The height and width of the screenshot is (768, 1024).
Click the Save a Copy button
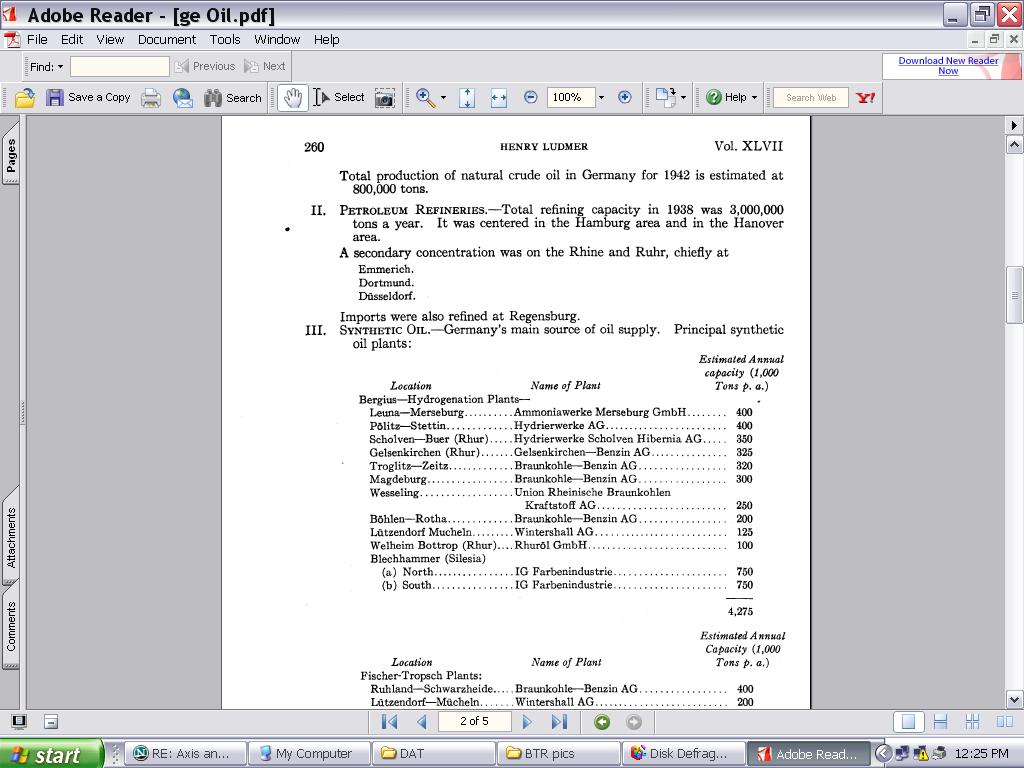coord(88,98)
